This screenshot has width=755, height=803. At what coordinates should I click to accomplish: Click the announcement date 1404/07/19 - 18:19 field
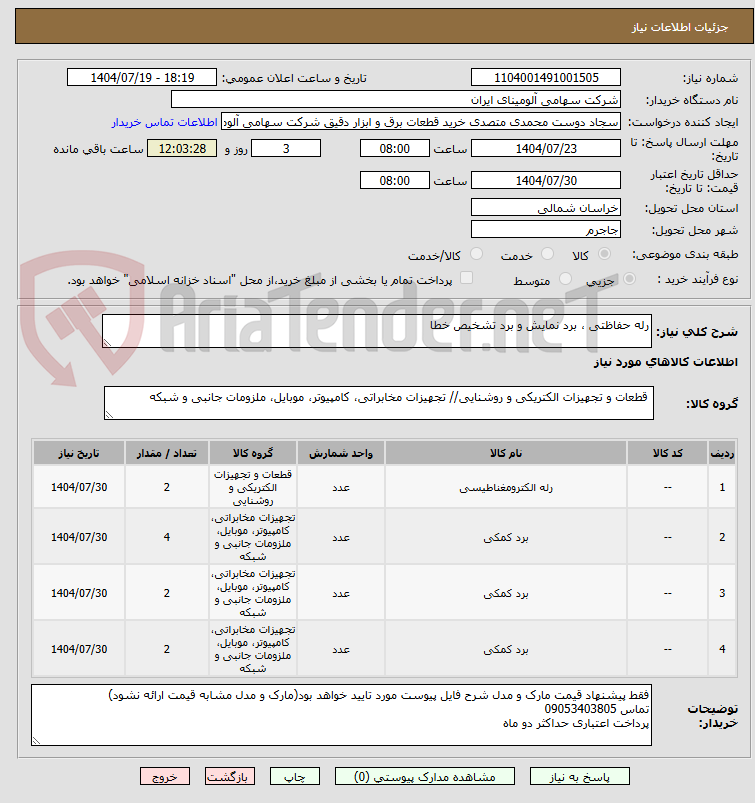142,77
